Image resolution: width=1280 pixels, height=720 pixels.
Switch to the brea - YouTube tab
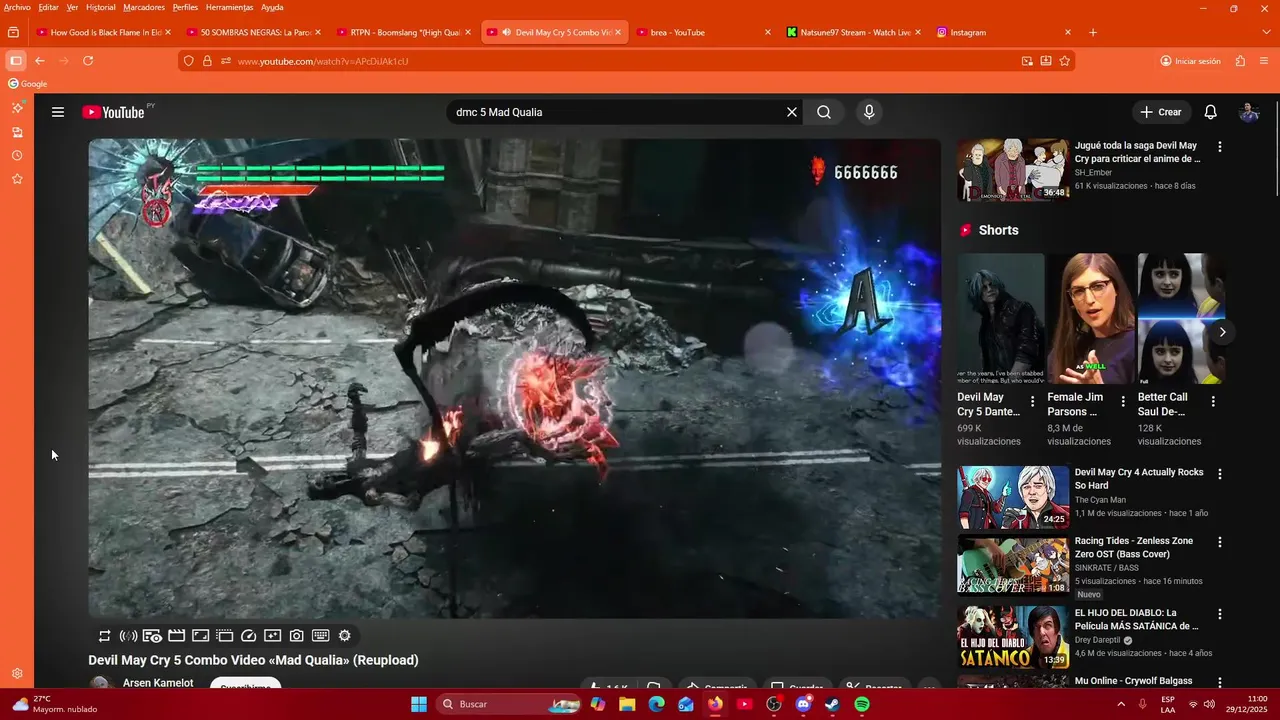point(704,32)
